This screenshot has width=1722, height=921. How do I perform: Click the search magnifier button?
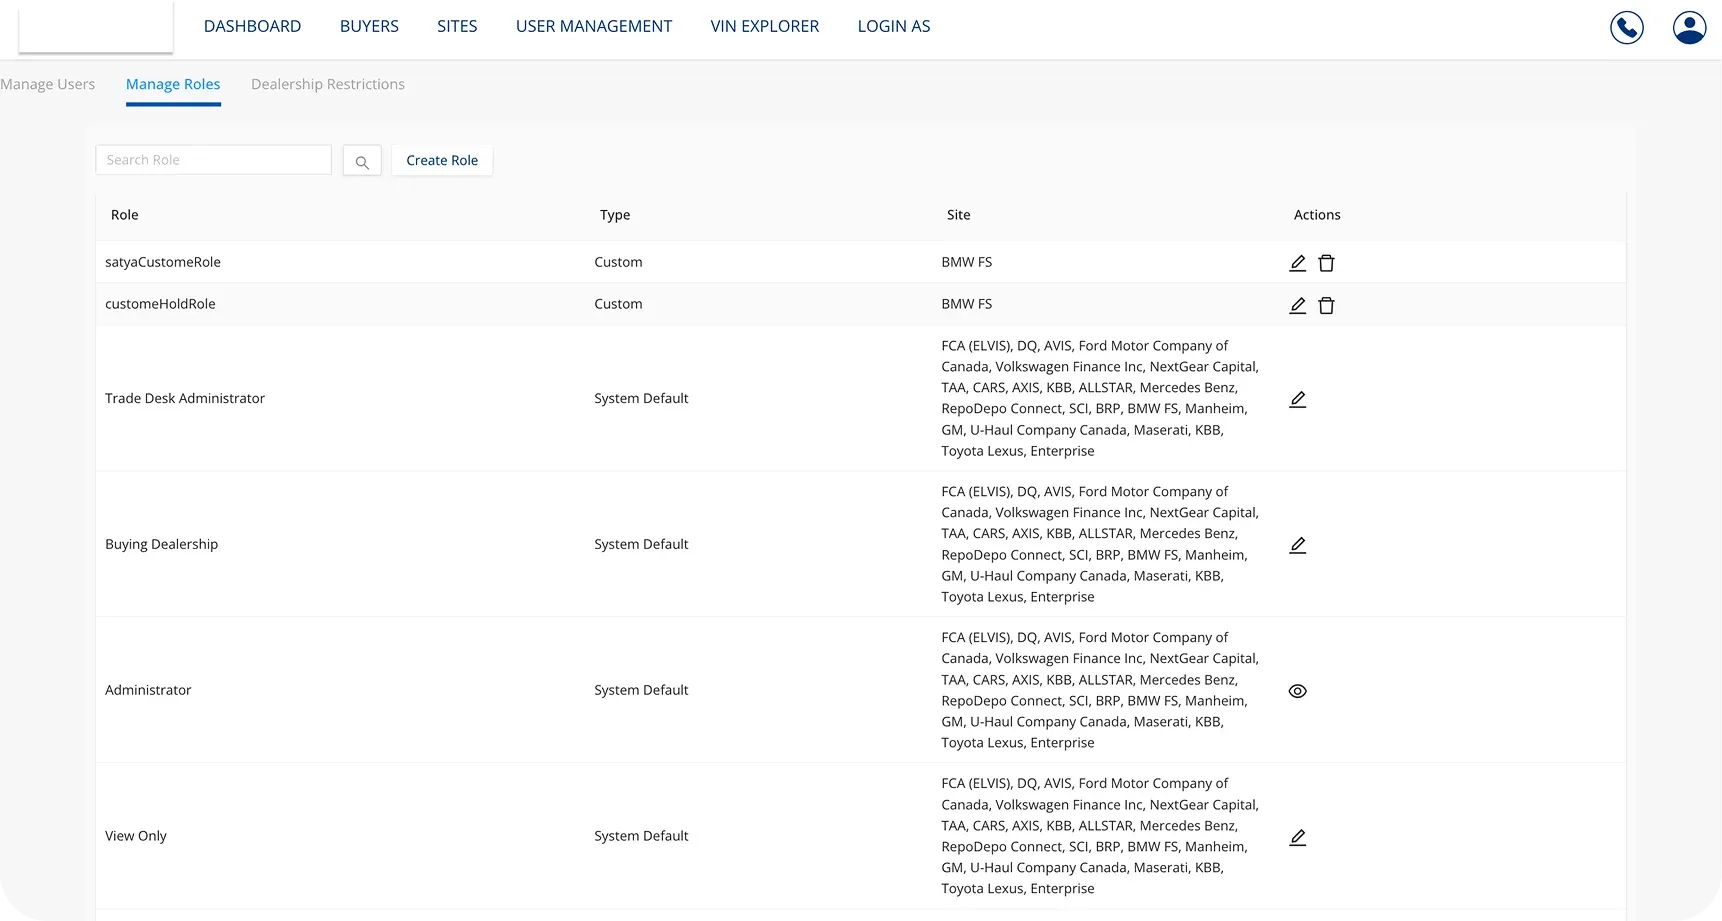(x=362, y=161)
